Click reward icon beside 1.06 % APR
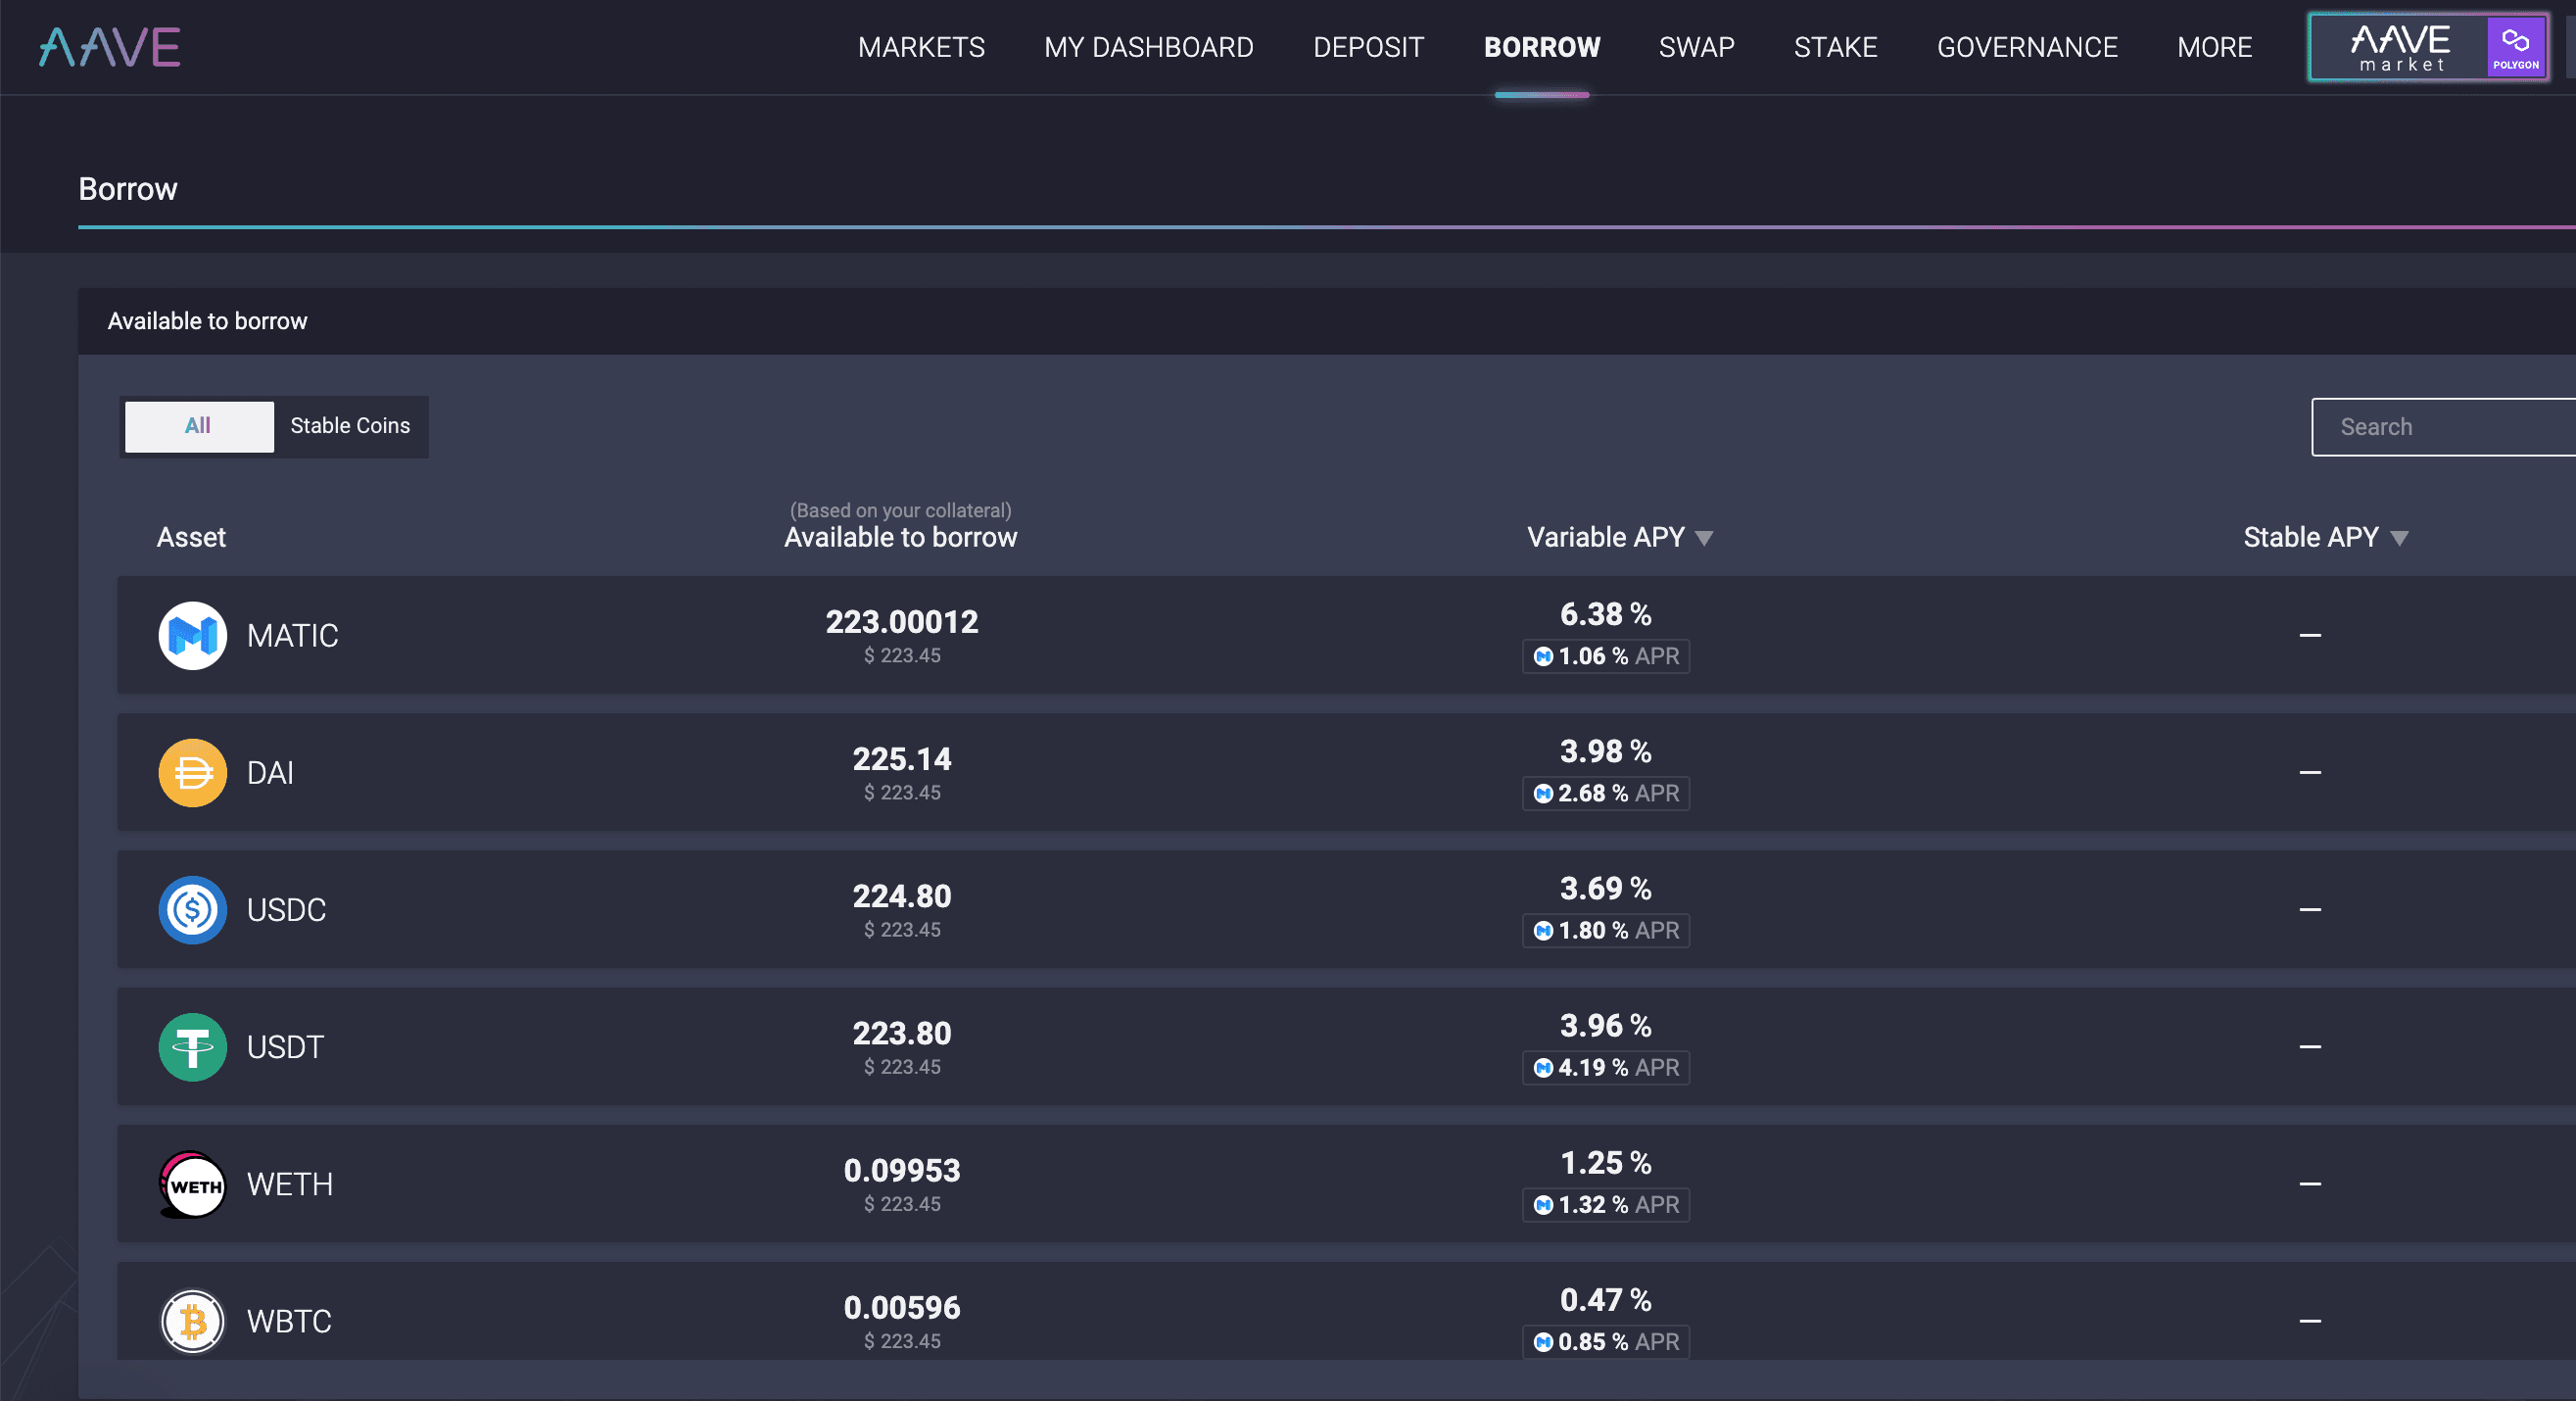The image size is (2576, 1401). click(x=1543, y=656)
